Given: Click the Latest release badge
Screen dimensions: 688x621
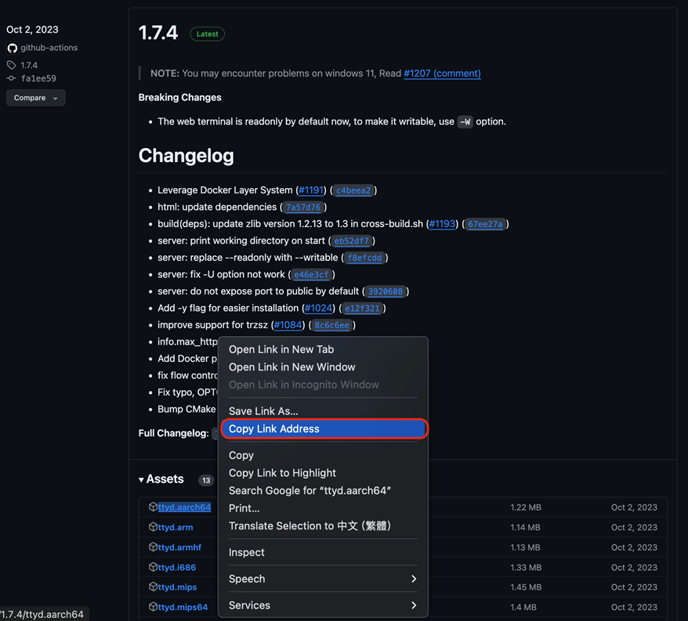Looking at the screenshot, I should tap(207, 34).
